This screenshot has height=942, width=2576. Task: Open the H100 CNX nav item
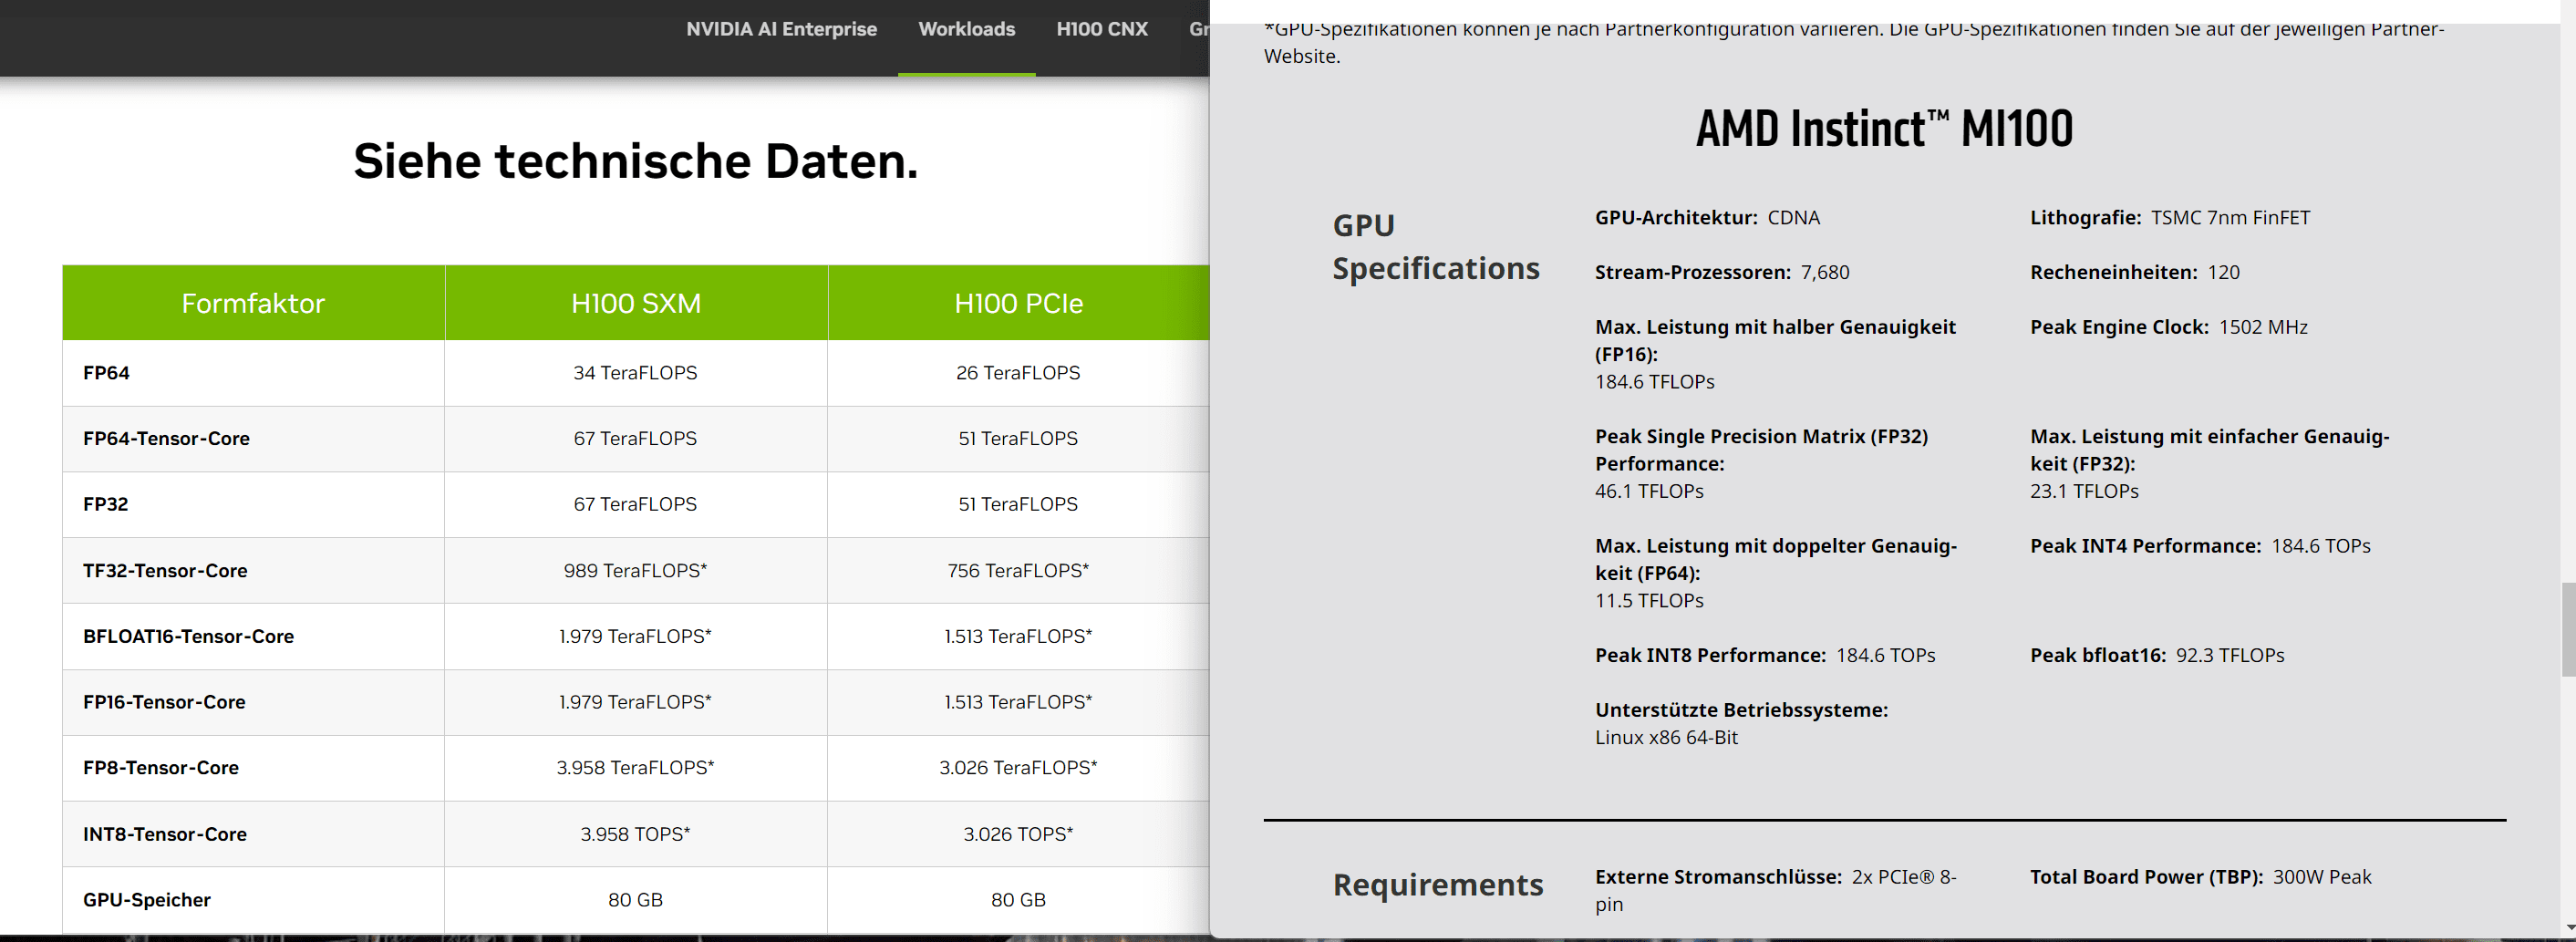(x=1102, y=29)
